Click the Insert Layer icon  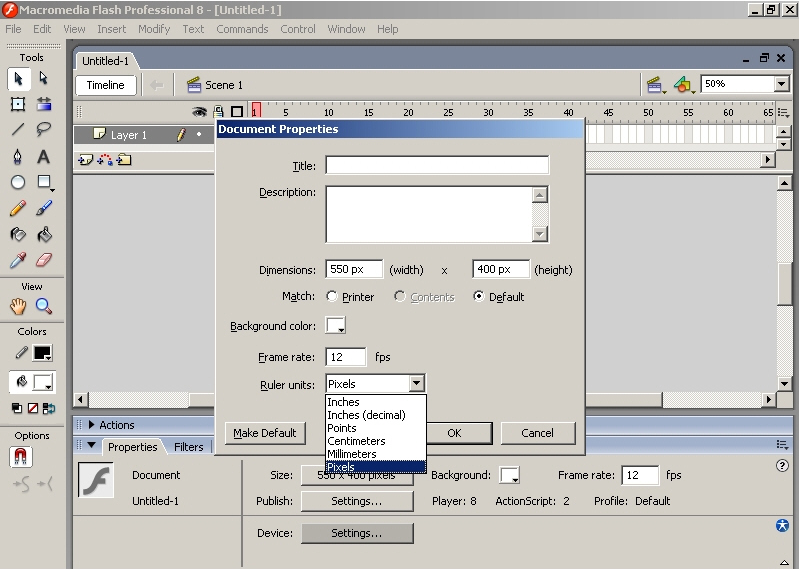[85, 160]
